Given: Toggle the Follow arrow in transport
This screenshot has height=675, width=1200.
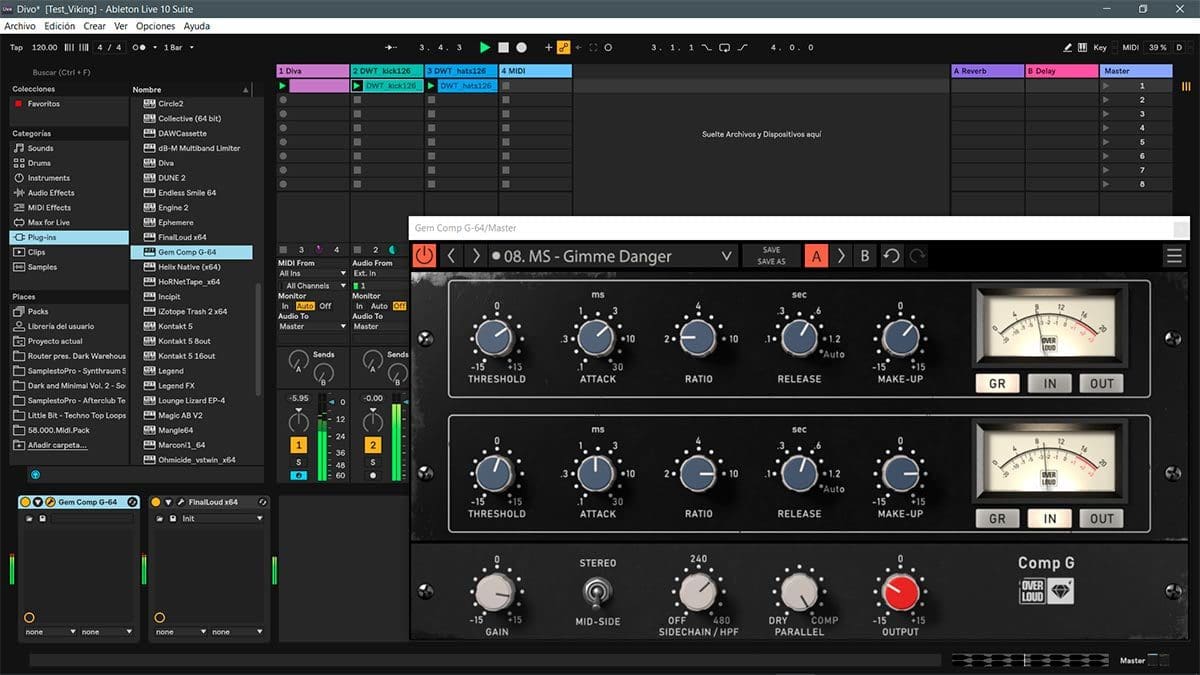Looking at the screenshot, I should pos(391,47).
